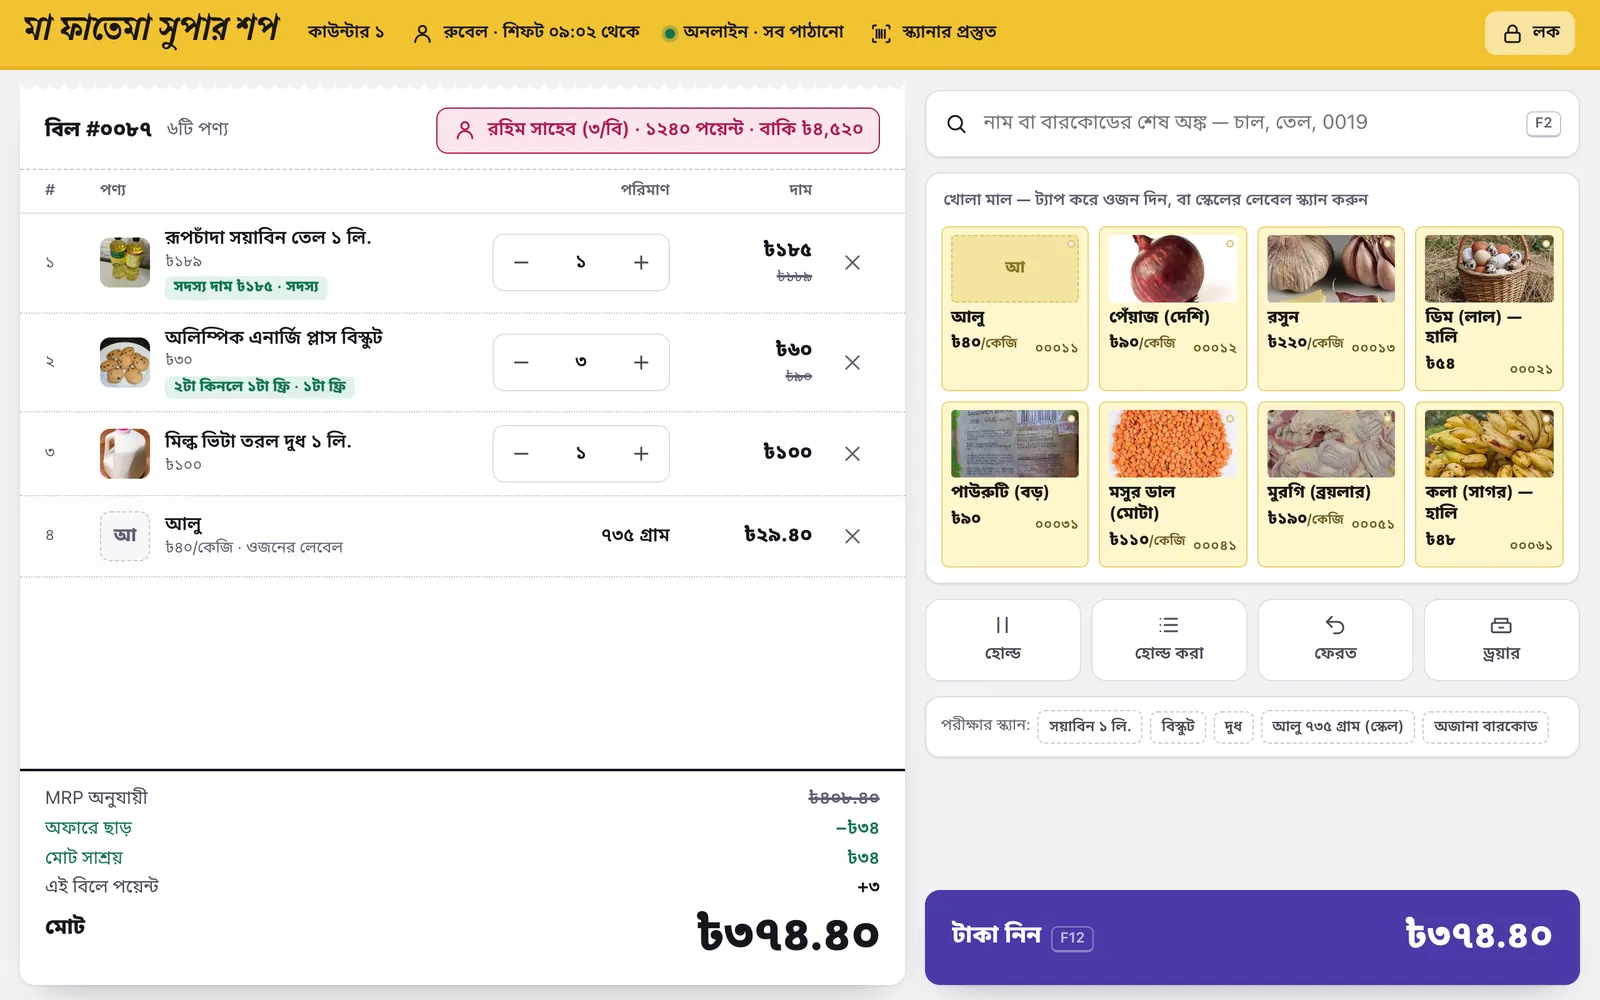The height and width of the screenshot is (1000, 1600).
Task: Click the মিল্ক ভিটা দুধ product image
Action: point(125,453)
